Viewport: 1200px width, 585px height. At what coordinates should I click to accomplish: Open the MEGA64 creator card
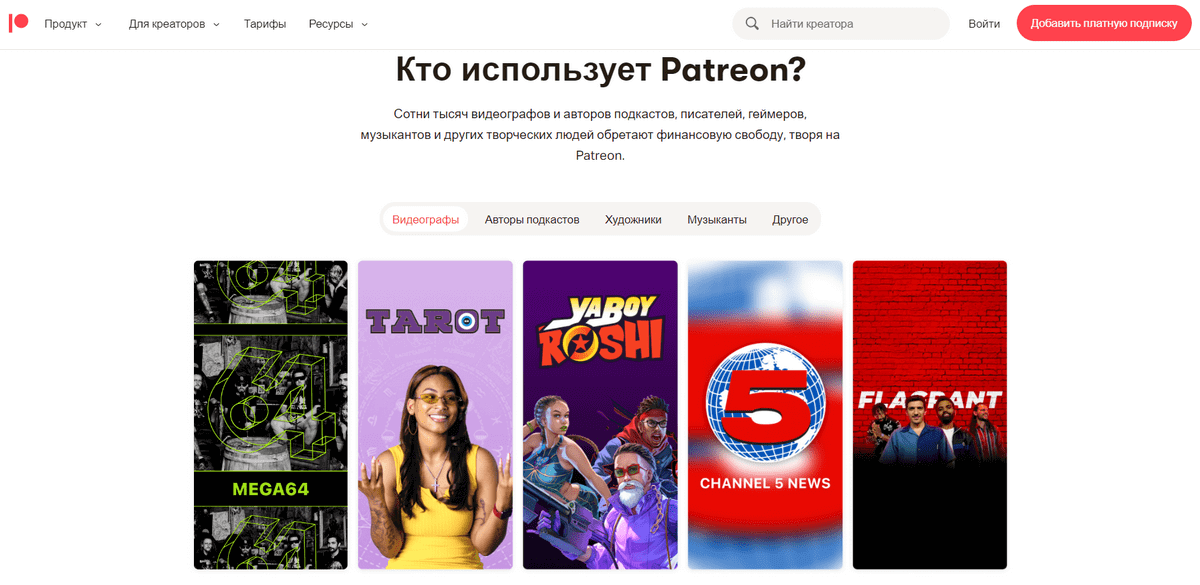coord(271,415)
